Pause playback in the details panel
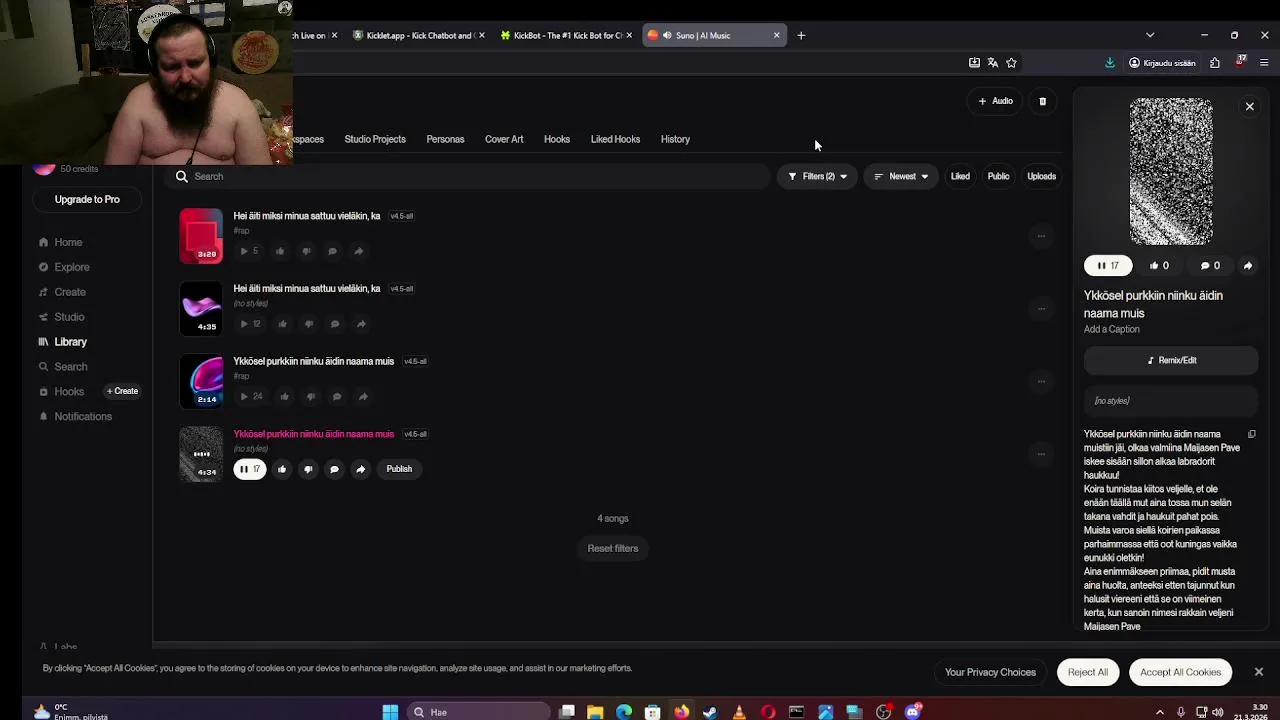This screenshot has width=1280, height=720. pyautogui.click(x=1108, y=266)
